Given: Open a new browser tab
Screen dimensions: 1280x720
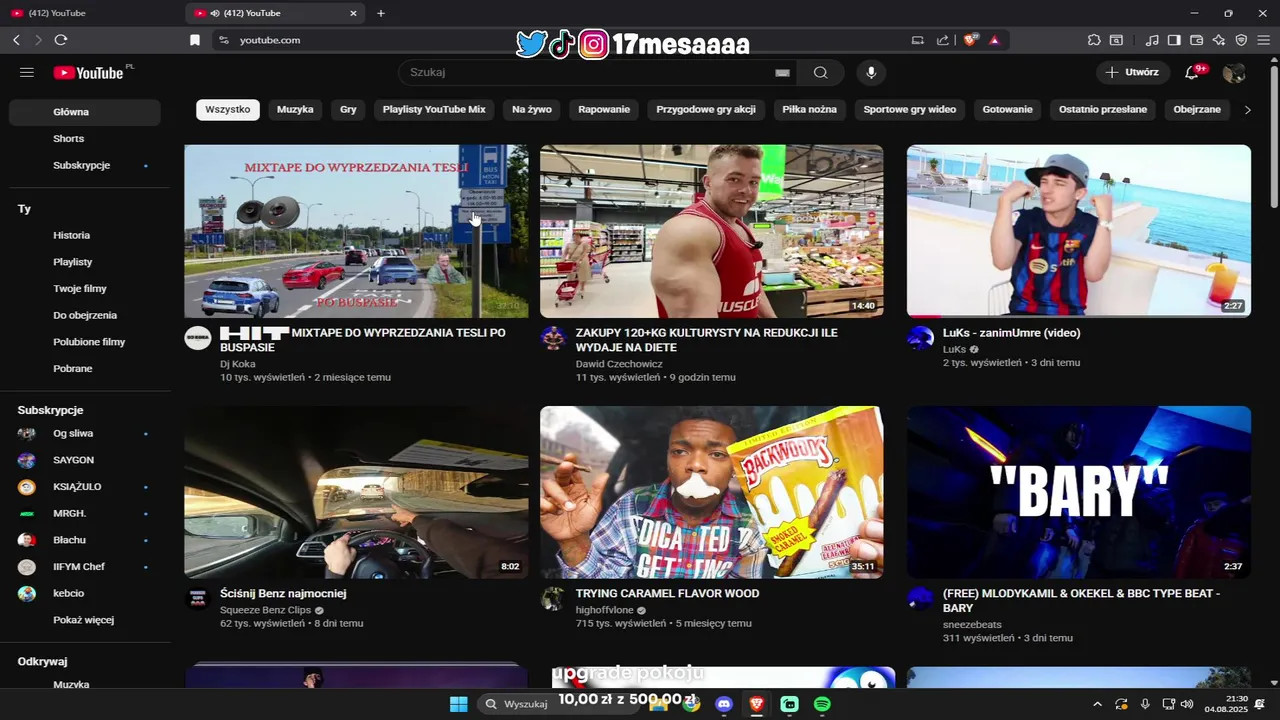Looking at the screenshot, I should click(381, 13).
